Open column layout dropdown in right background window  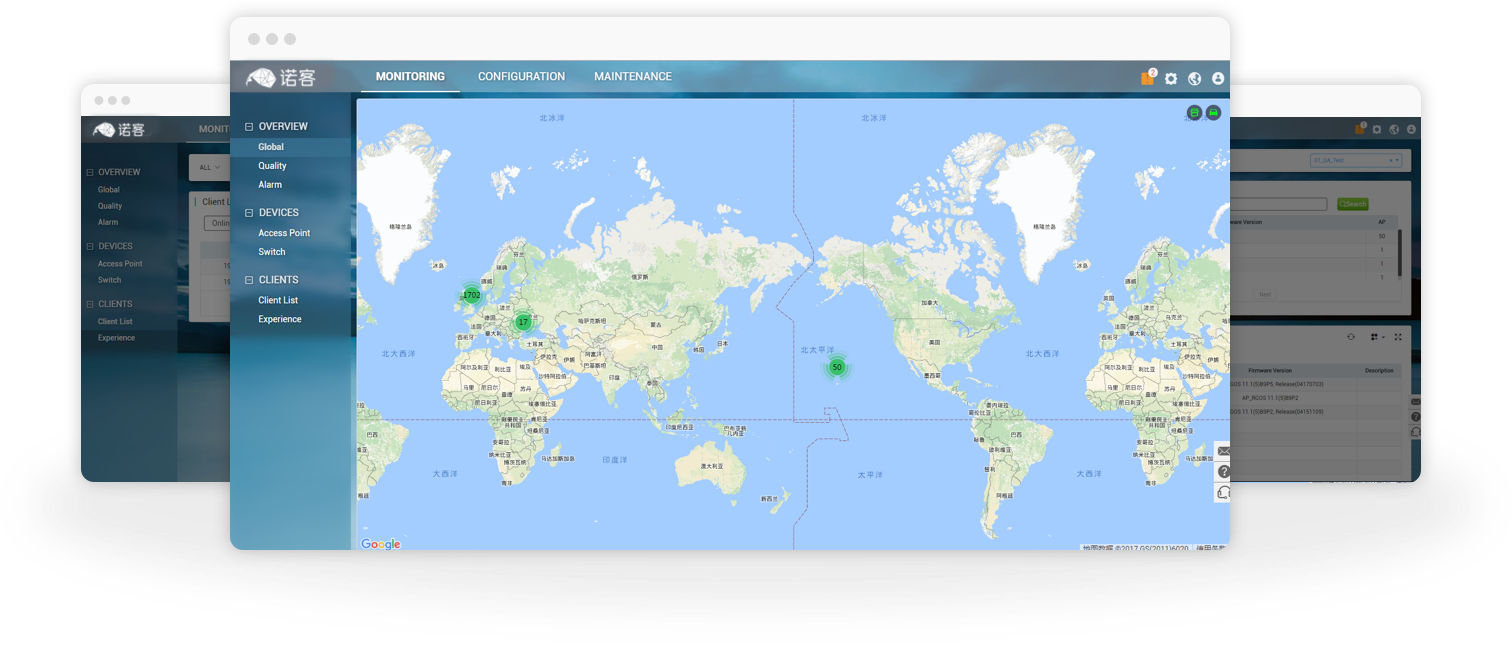click(1377, 337)
